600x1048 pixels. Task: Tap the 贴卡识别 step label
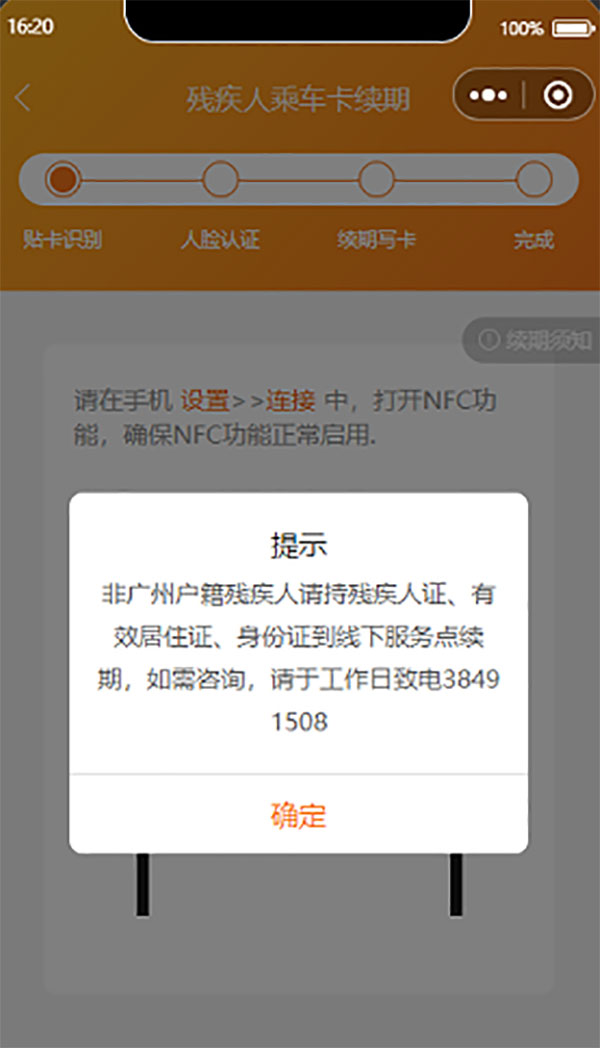pyautogui.click(x=63, y=239)
